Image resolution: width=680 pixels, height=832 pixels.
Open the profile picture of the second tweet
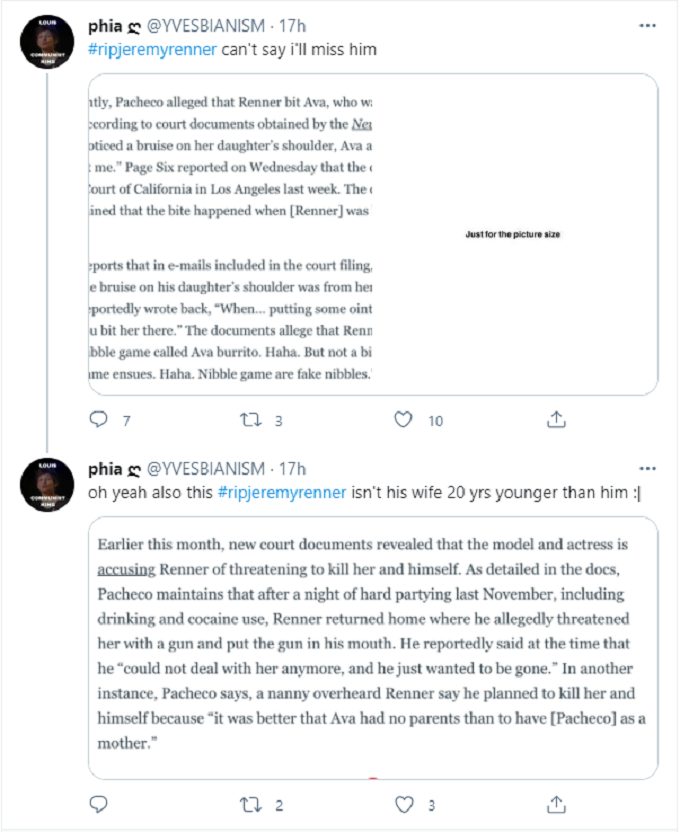[47, 485]
